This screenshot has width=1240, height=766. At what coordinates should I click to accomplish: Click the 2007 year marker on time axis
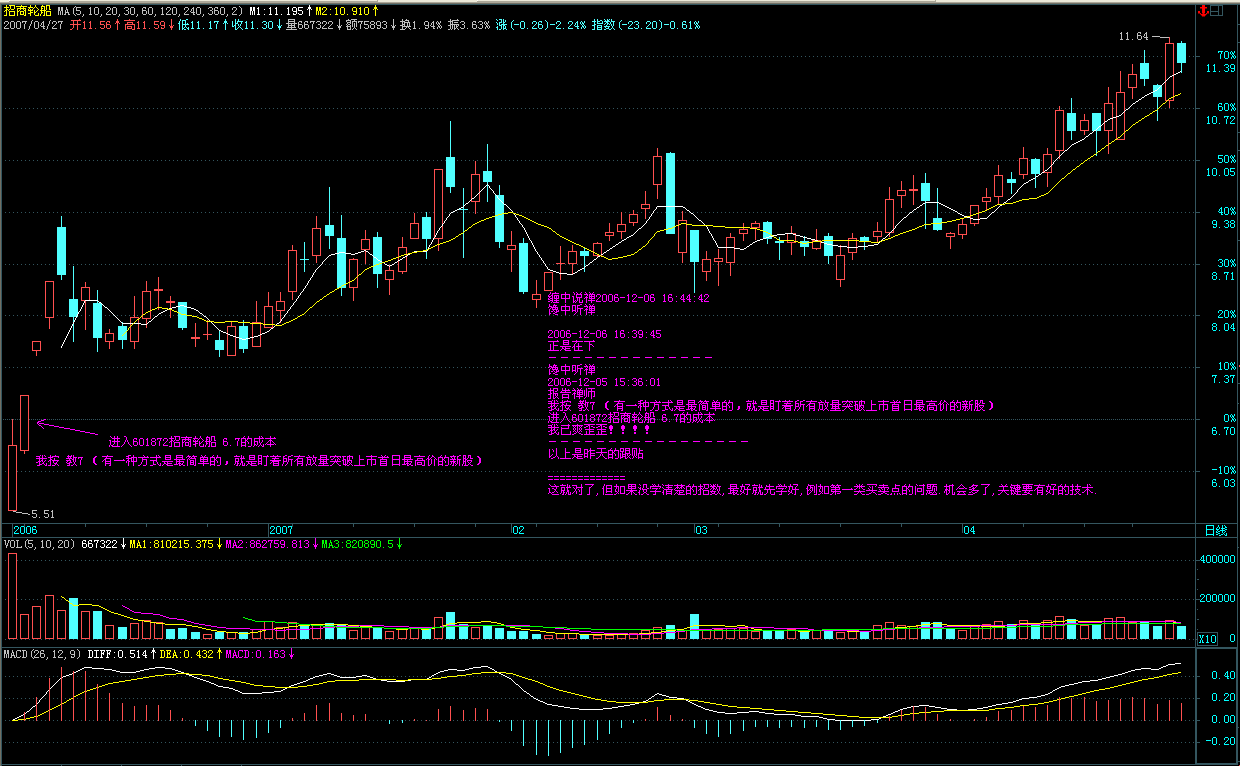281,530
